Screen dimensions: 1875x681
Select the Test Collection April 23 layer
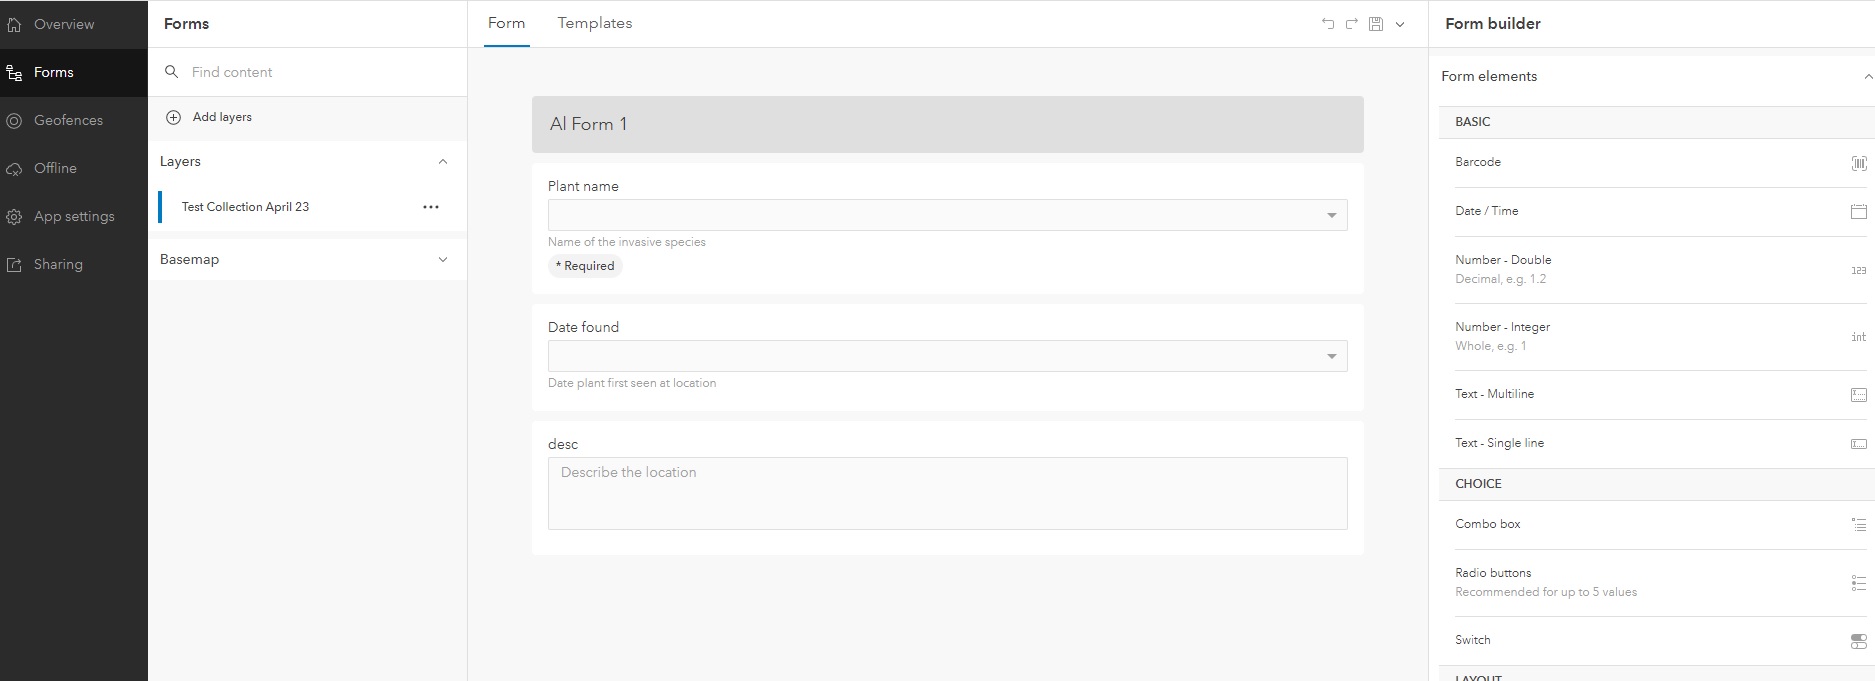click(246, 207)
